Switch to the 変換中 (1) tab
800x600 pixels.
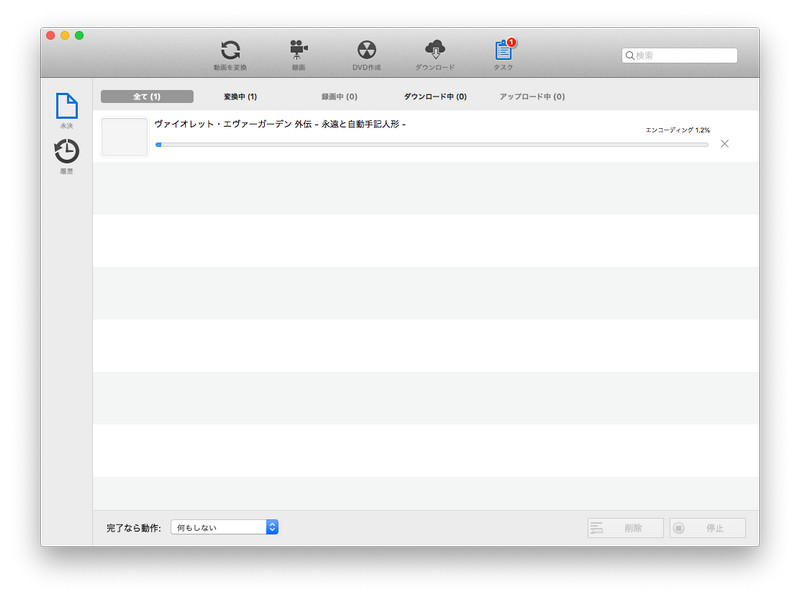click(x=240, y=96)
